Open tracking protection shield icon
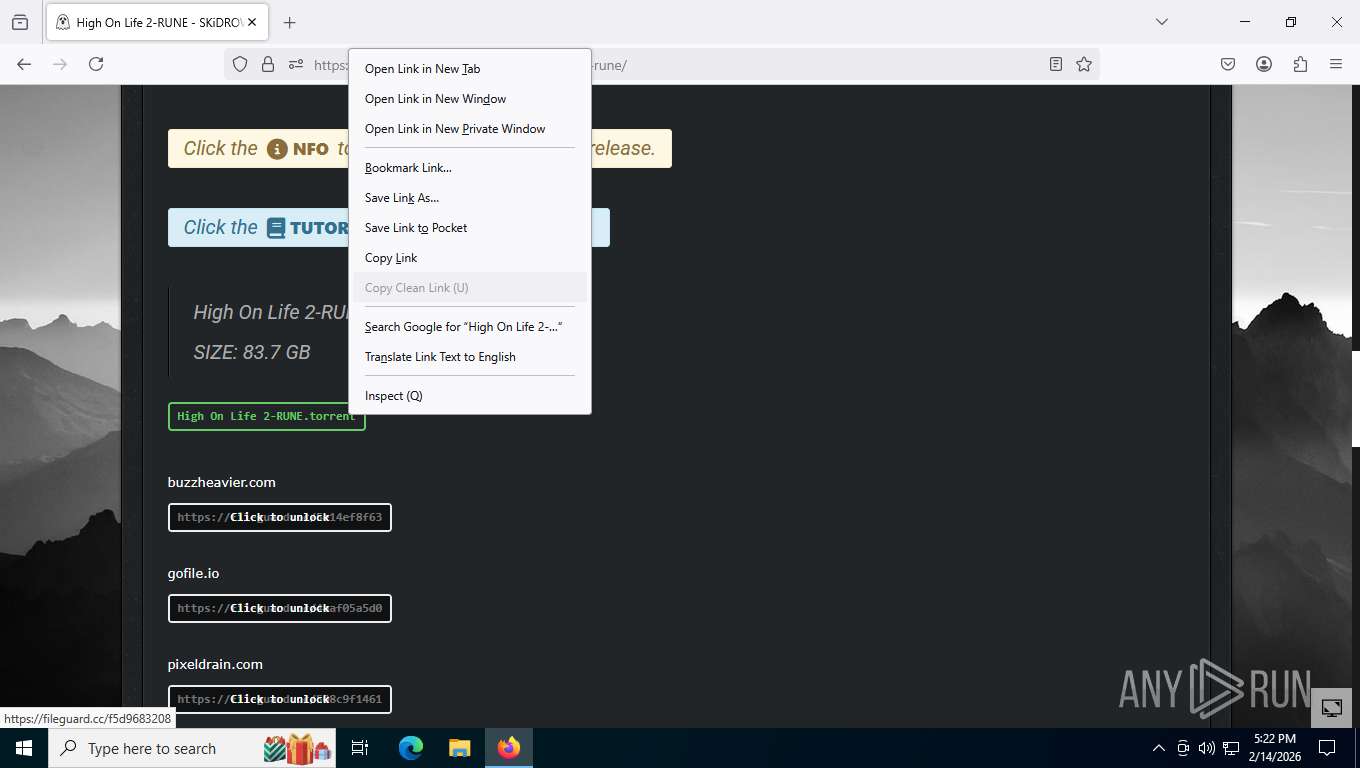Screen dimensions: 1360x768 pyautogui.click(x=240, y=64)
